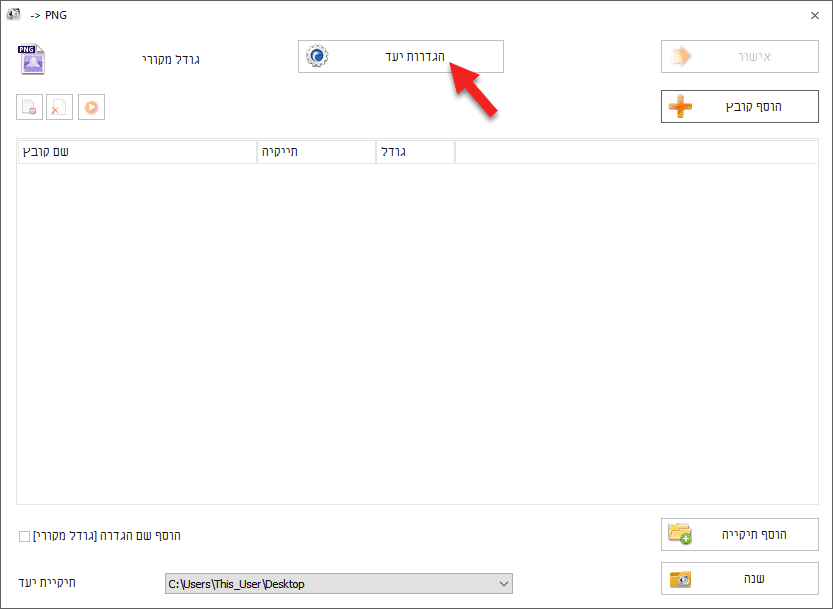The height and width of the screenshot is (609, 833).
Task: Click the change (שנה) destination button
Action: pyautogui.click(x=740, y=578)
